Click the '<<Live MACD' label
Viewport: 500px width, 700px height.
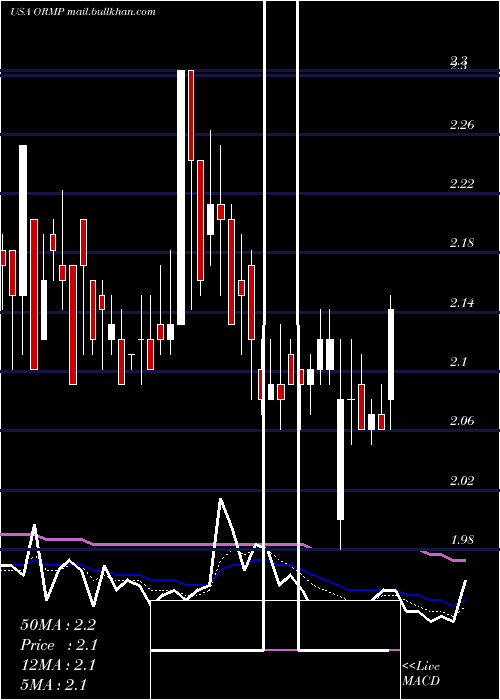coord(421,673)
